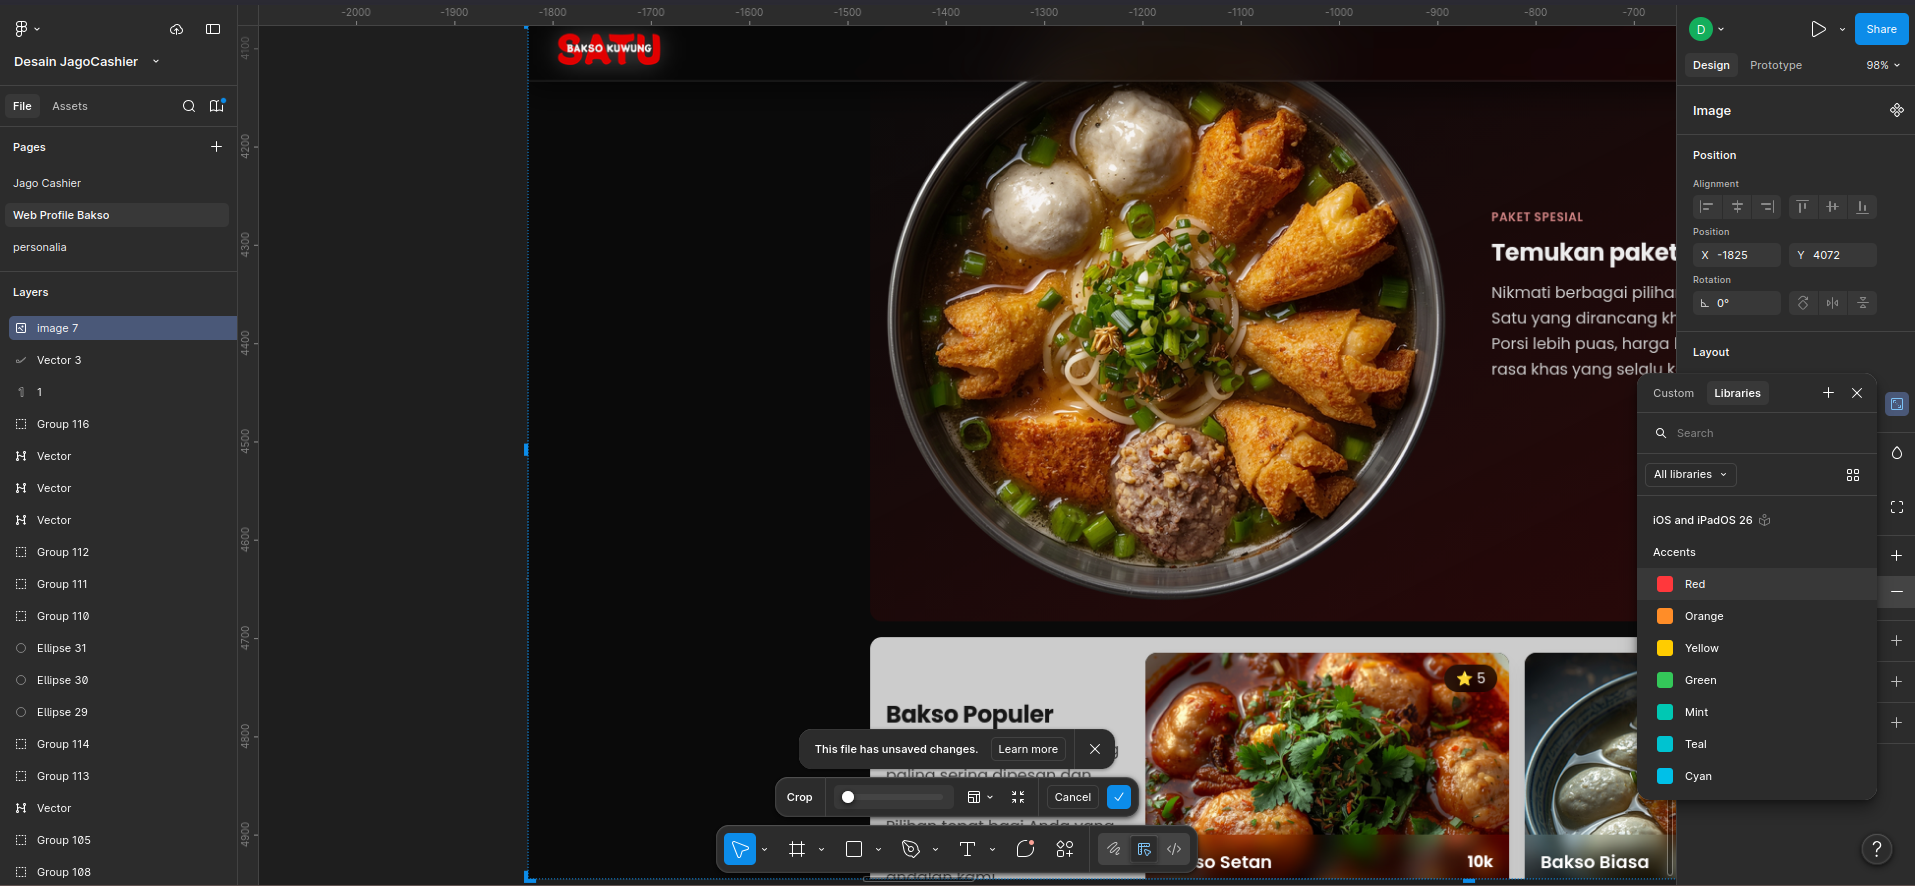The height and width of the screenshot is (886, 1915).
Task: Open the Desain JagoCashier file name dropdown
Action: click(x=156, y=61)
